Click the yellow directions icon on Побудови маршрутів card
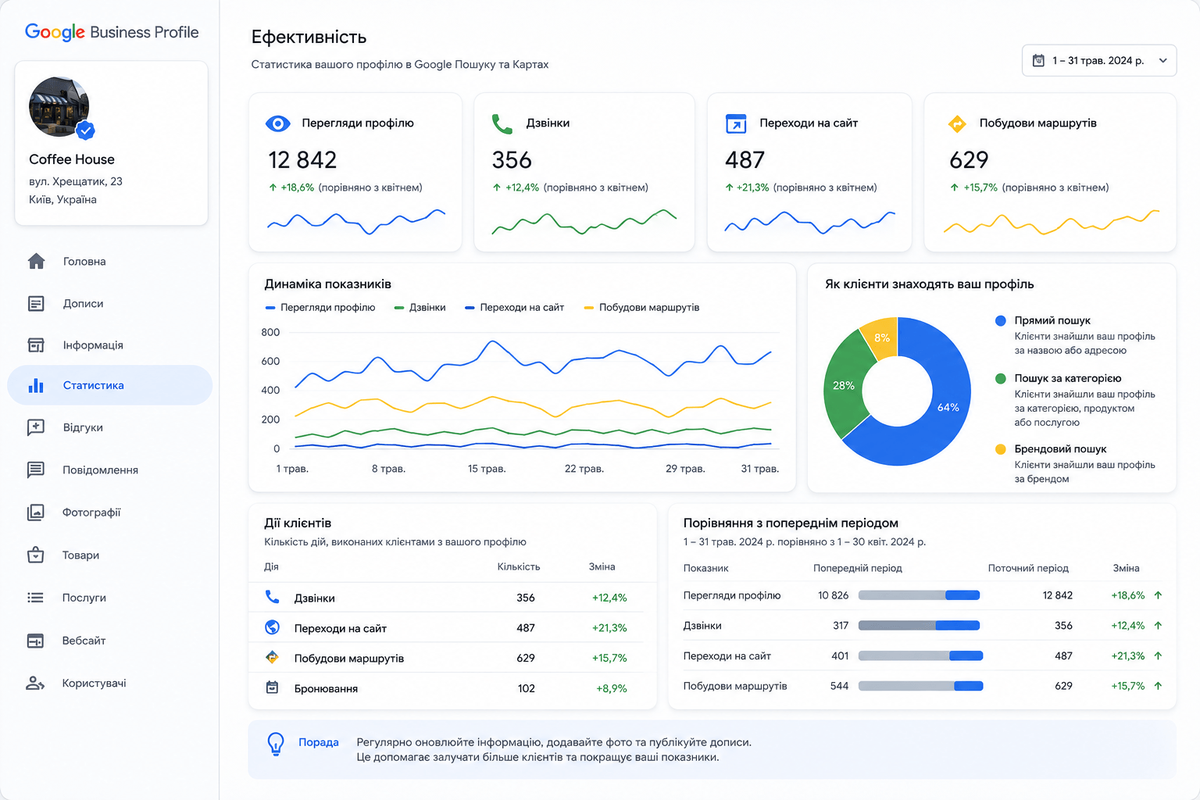 (x=957, y=124)
